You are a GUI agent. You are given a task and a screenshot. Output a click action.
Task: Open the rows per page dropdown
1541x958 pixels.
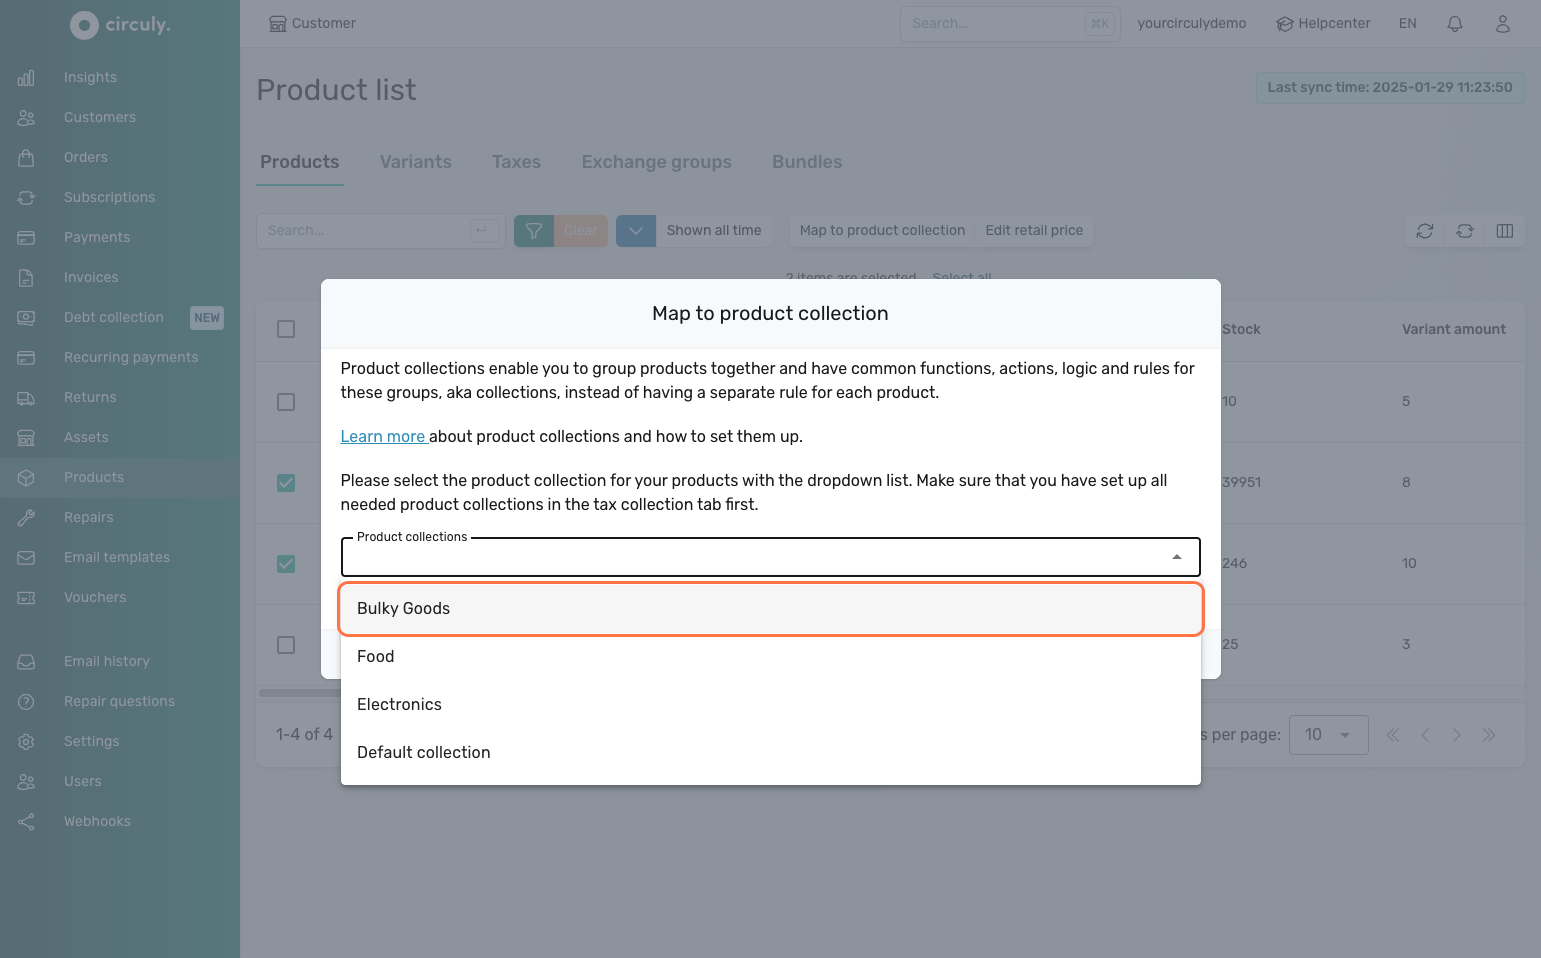click(1329, 735)
